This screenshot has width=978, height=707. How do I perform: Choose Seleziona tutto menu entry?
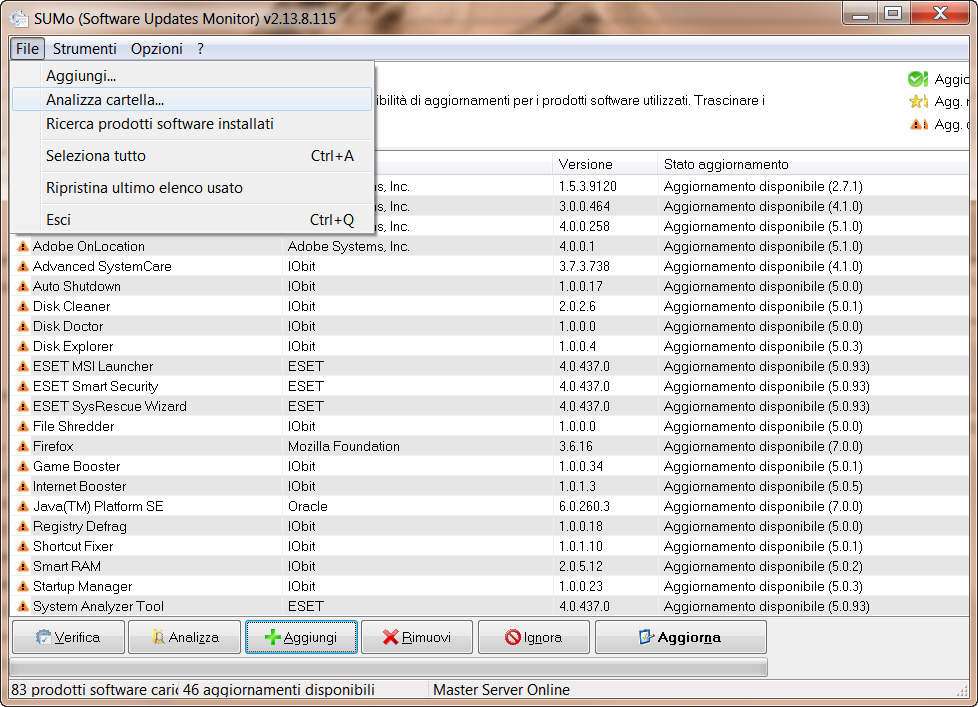192,156
